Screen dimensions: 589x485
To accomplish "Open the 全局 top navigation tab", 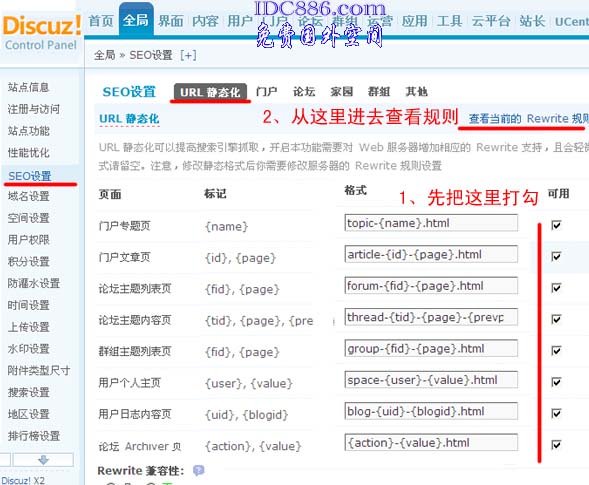I will click(136, 20).
